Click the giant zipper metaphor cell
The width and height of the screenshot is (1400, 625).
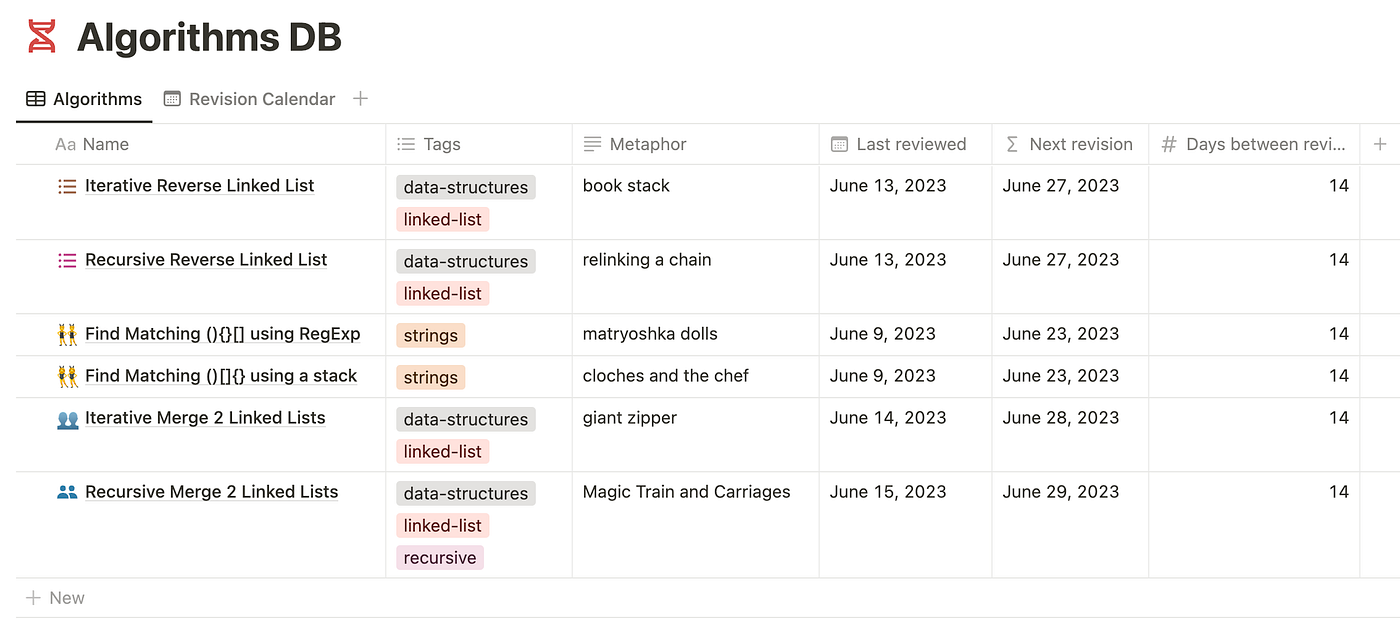coord(630,418)
